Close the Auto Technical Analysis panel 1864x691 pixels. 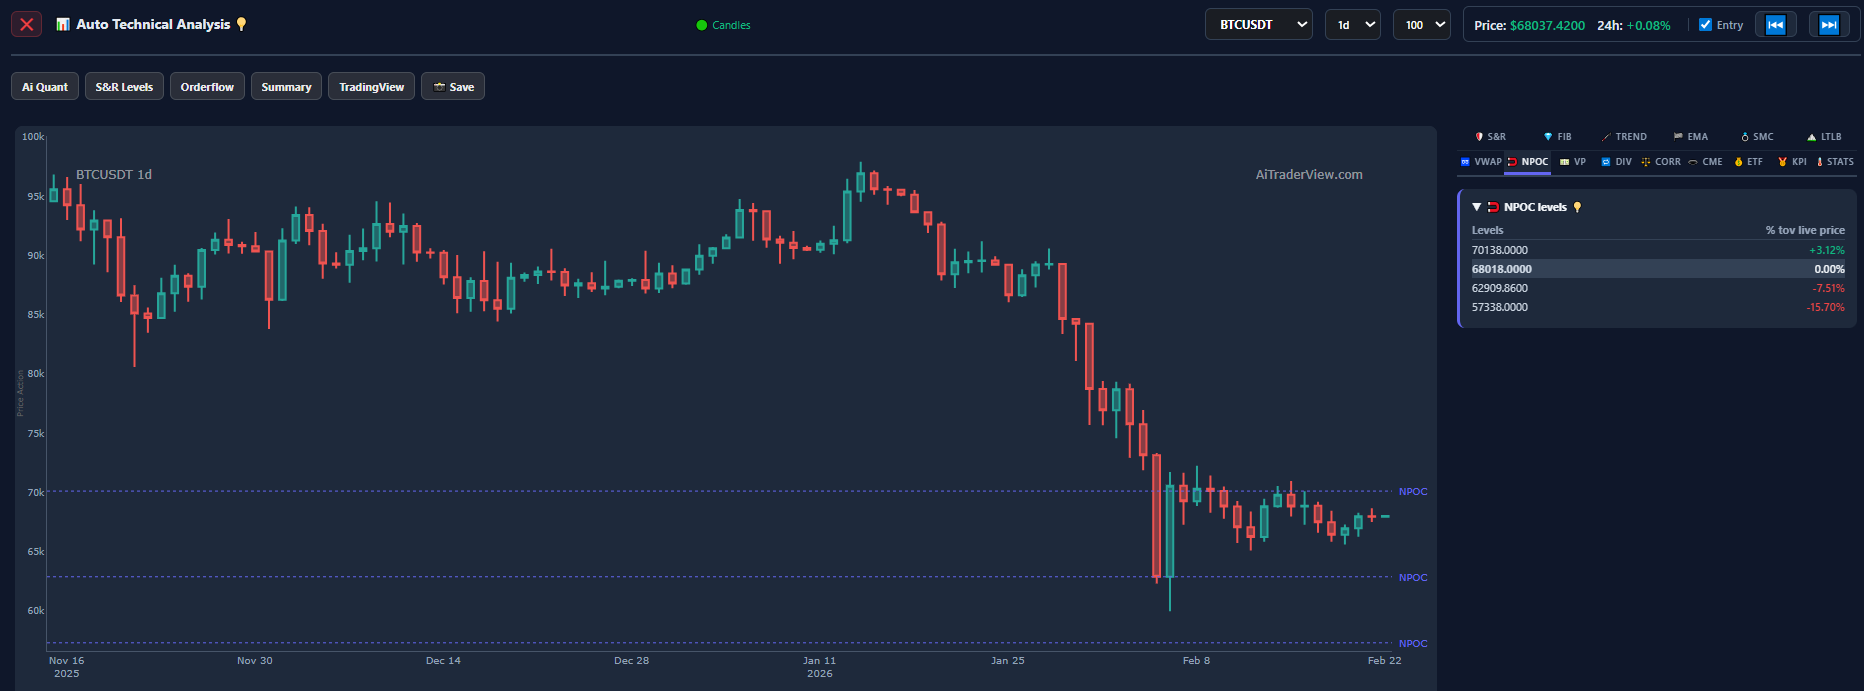tap(27, 25)
